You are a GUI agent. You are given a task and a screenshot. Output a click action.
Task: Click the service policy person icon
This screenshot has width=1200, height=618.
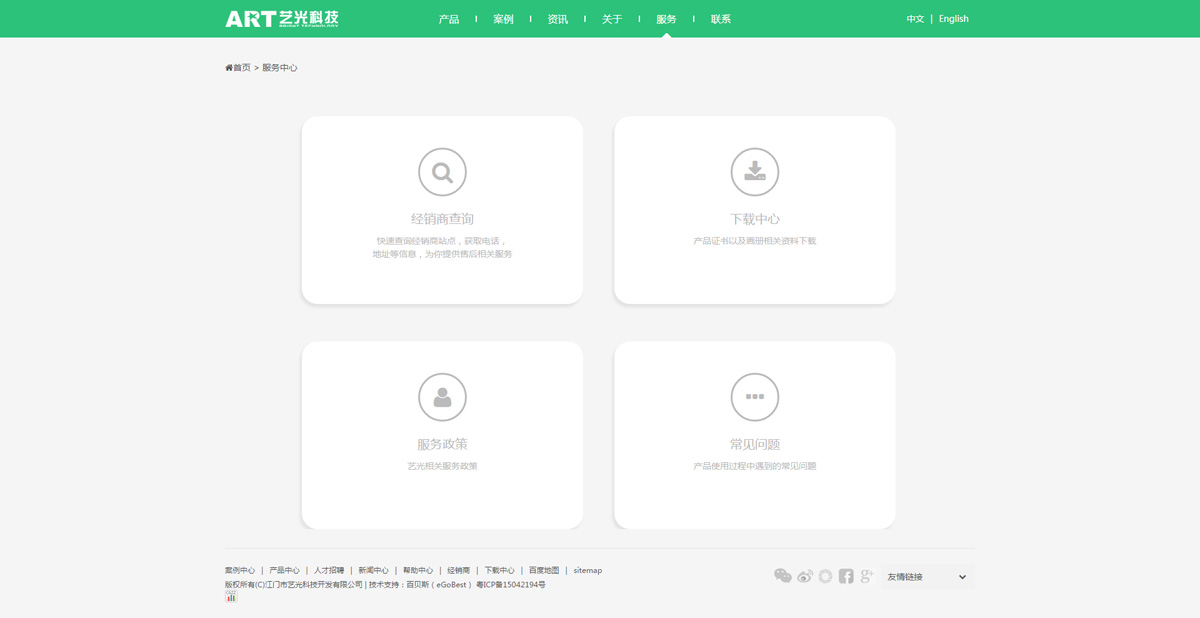pyautogui.click(x=442, y=397)
